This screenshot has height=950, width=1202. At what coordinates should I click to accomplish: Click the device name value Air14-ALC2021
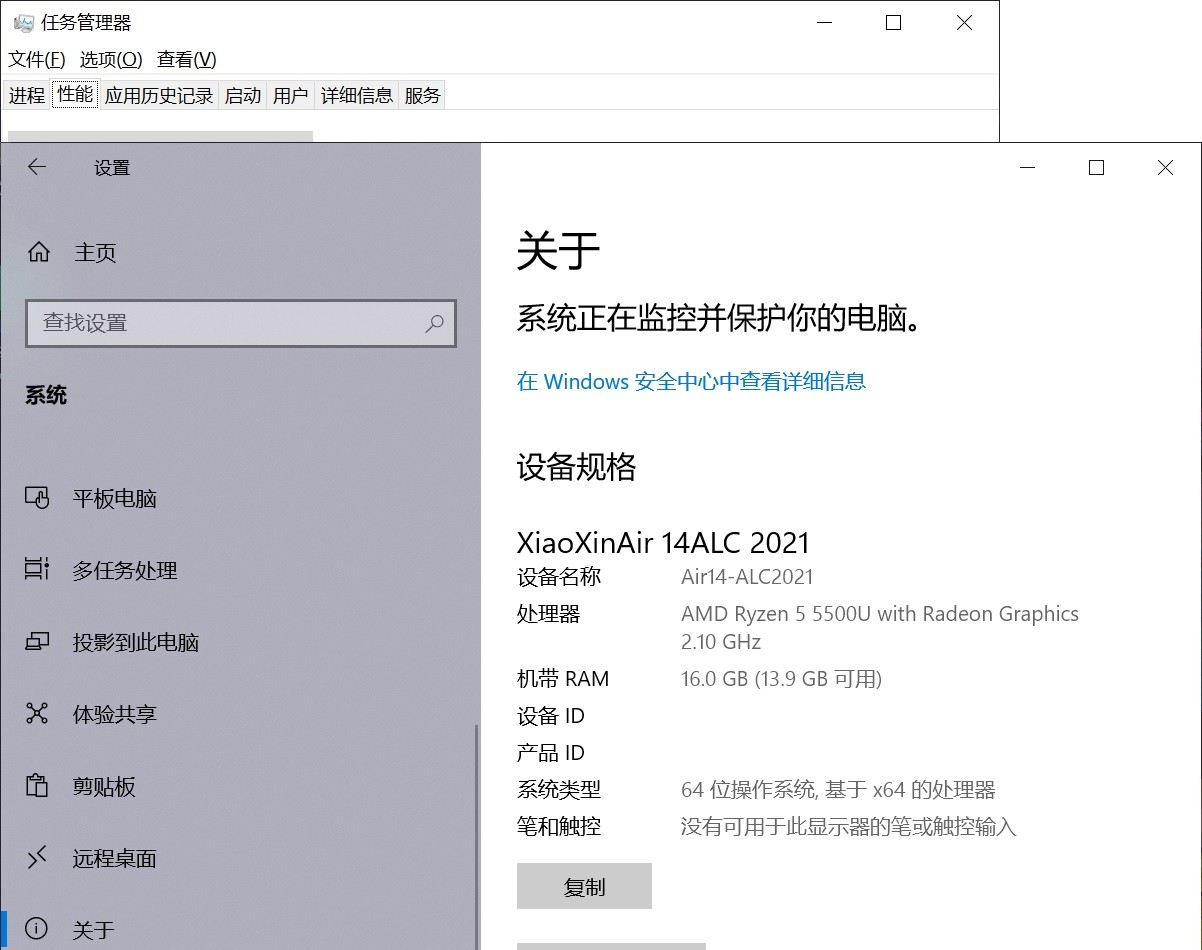click(x=747, y=577)
